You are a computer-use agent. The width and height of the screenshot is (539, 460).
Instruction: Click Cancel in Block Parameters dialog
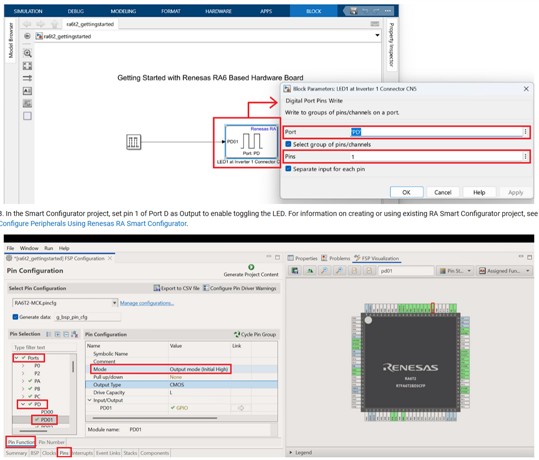point(443,192)
